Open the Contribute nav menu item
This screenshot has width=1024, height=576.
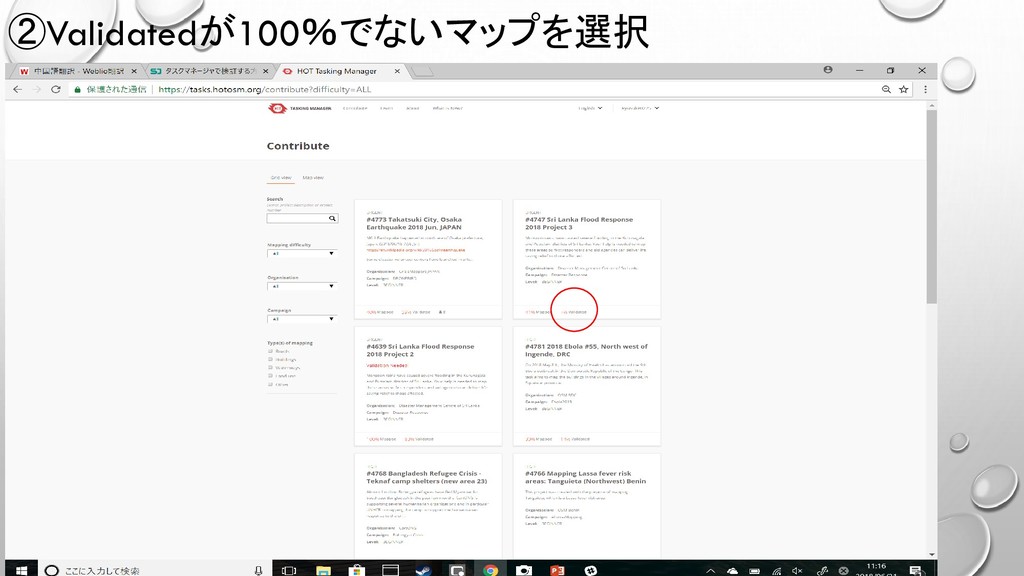[355, 108]
